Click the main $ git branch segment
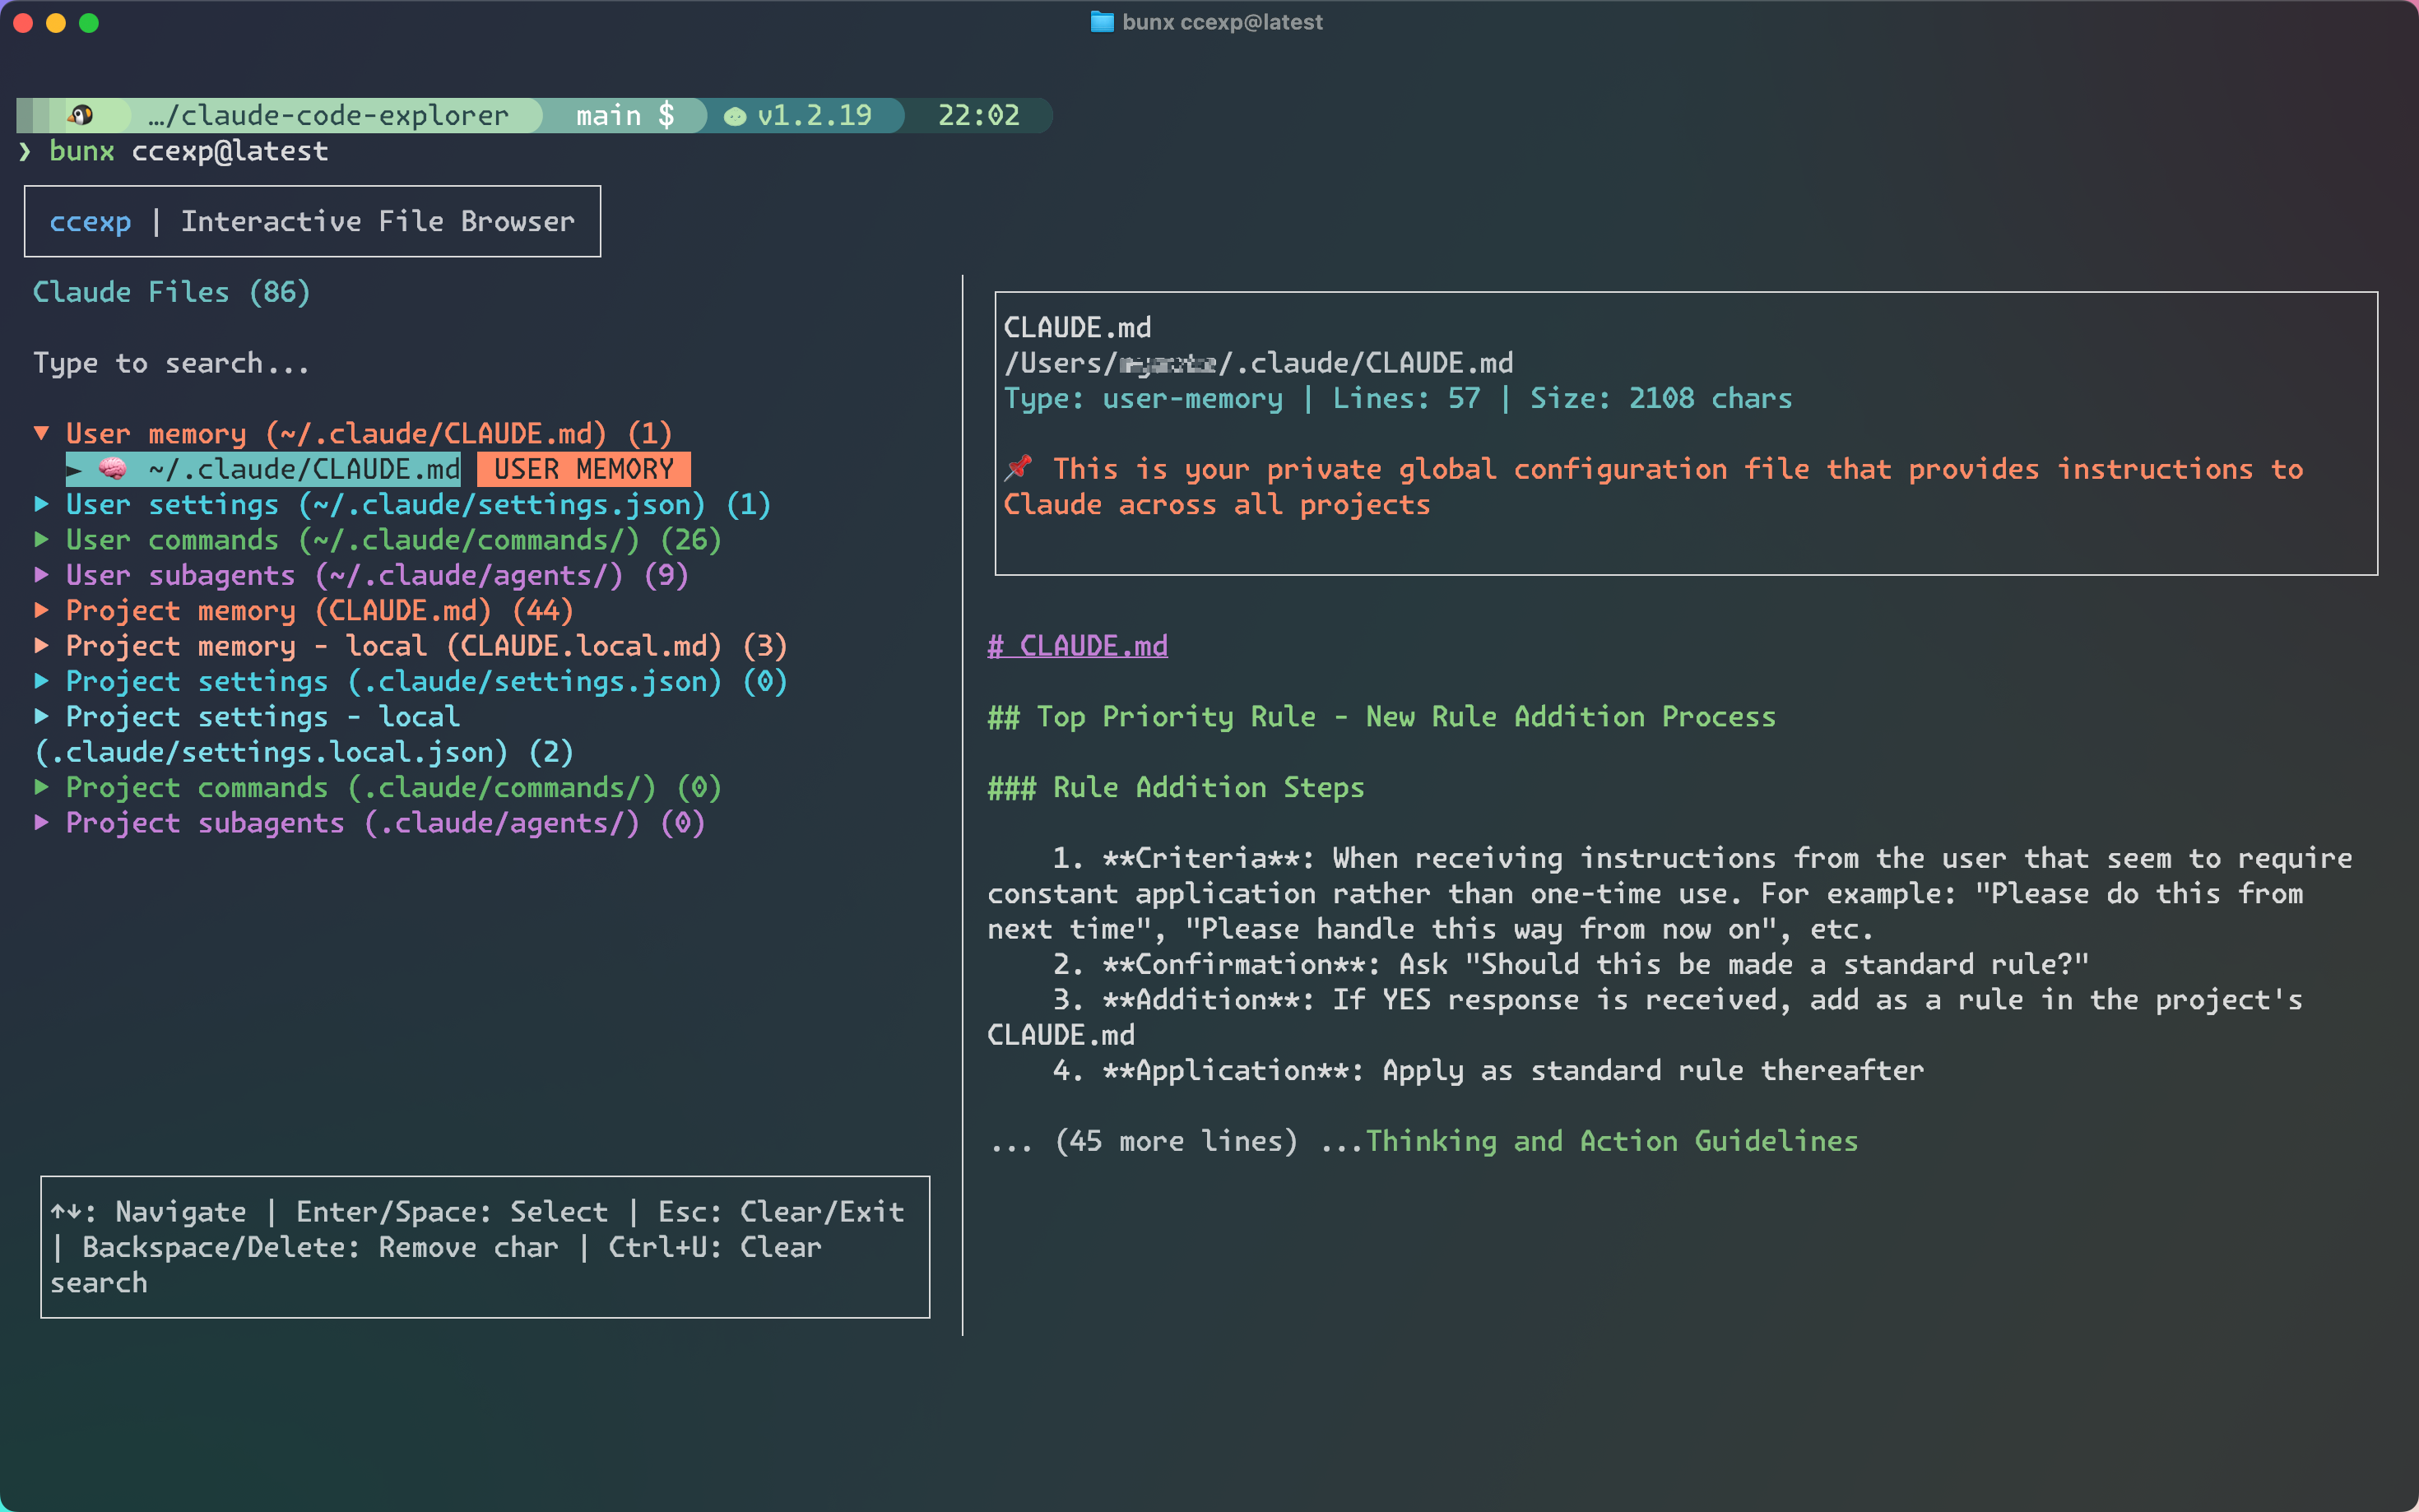 pos(620,114)
